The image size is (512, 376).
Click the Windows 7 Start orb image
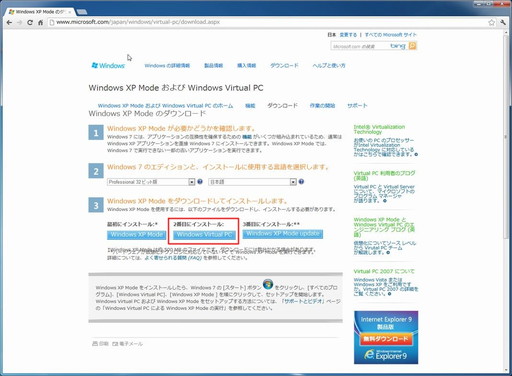pyautogui.click(x=268, y=284)
